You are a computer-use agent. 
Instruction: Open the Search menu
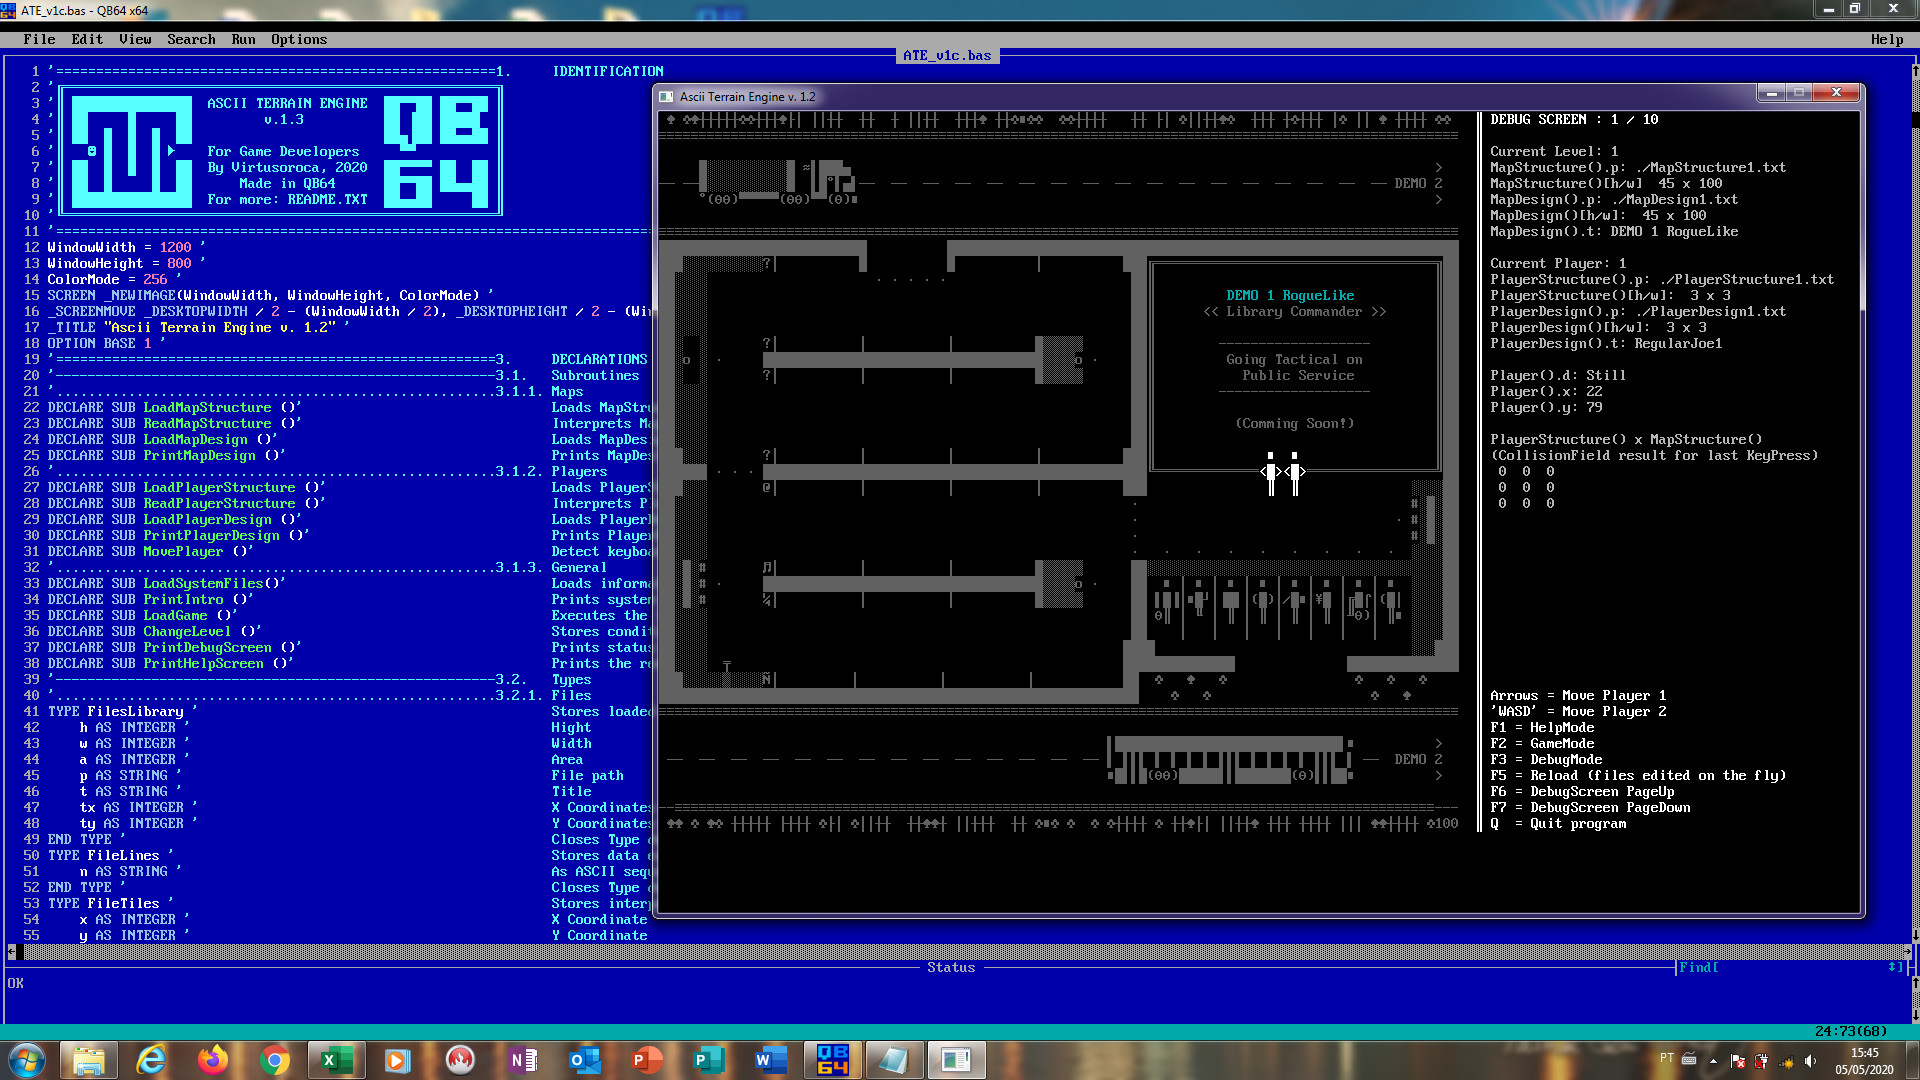191,39
